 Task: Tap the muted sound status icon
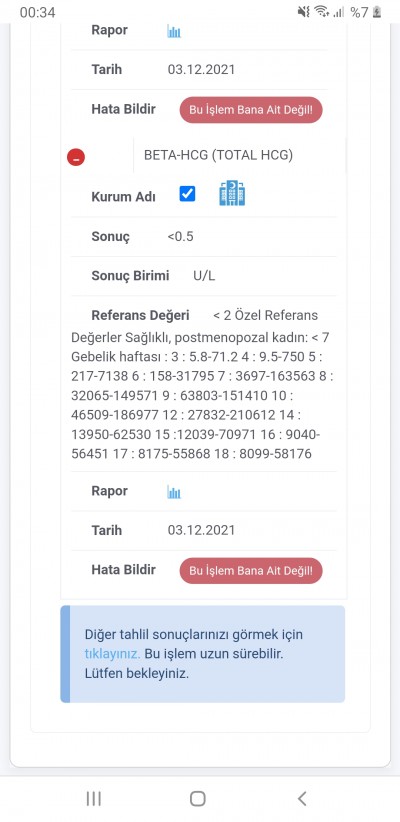tap(304, 12)
